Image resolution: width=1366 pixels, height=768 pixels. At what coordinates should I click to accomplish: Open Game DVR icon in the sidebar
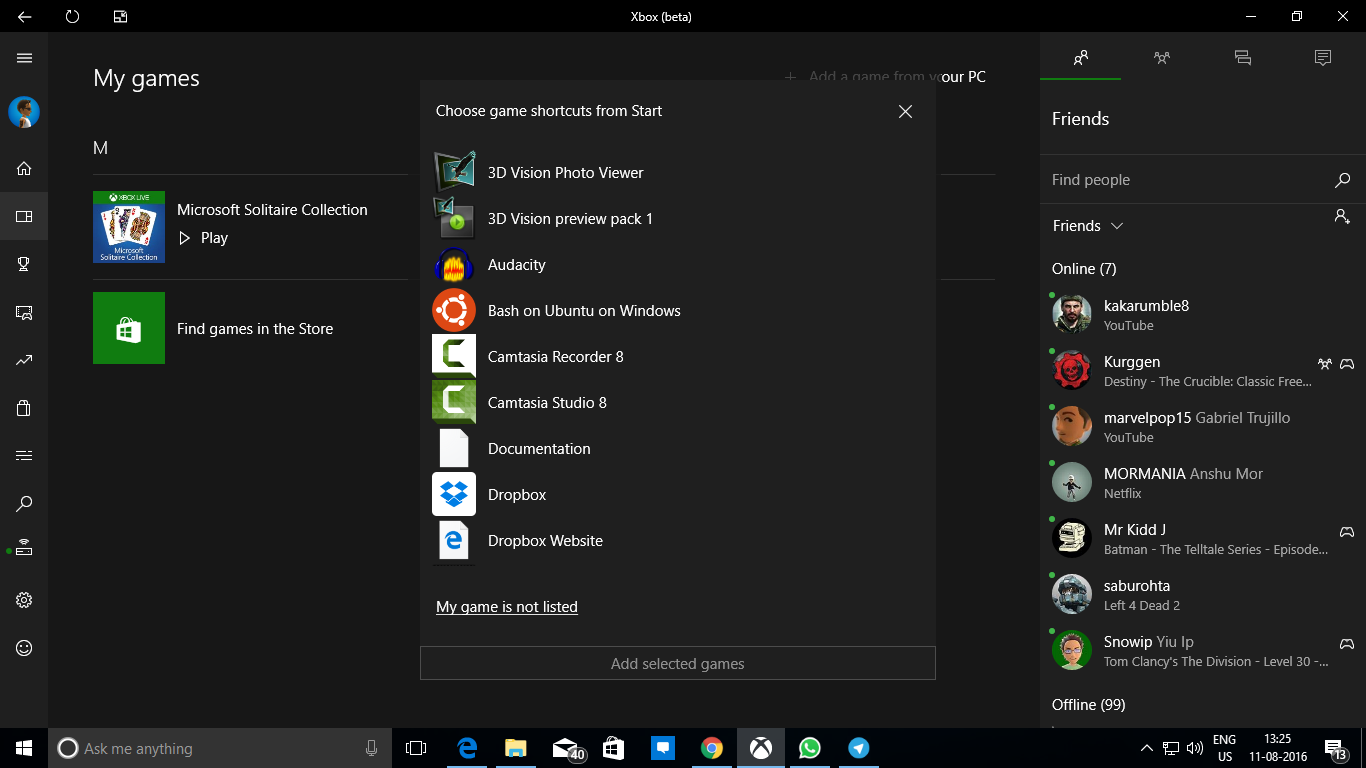click(x=24, y=312)
